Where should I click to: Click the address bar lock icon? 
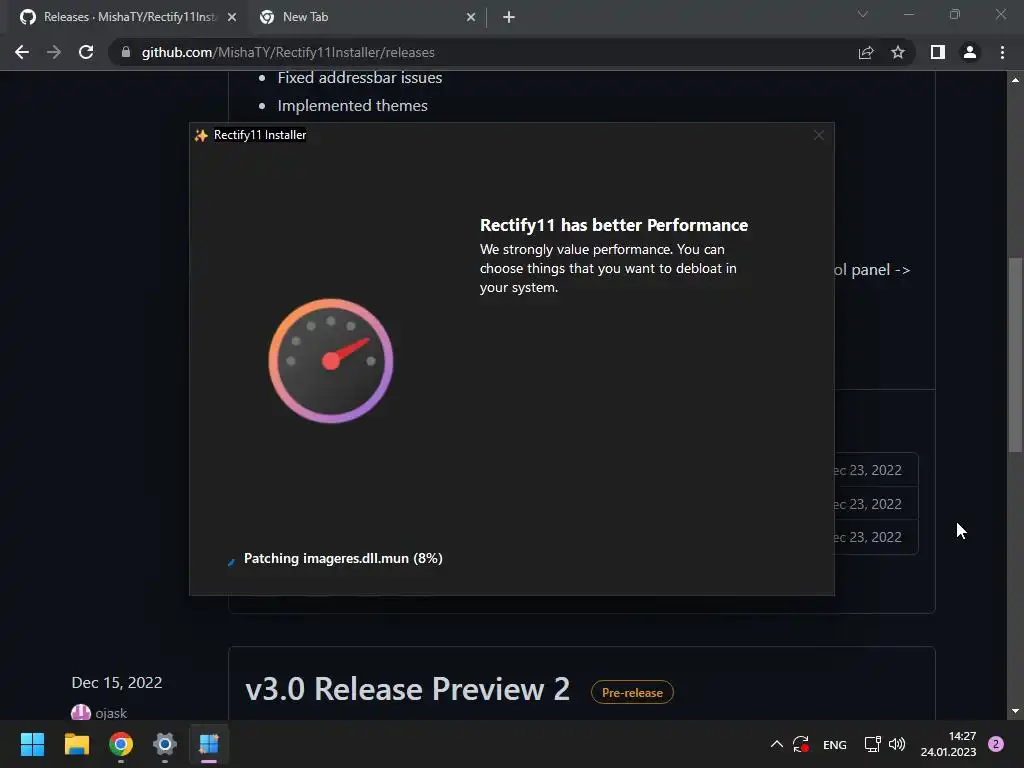point(126,52)
